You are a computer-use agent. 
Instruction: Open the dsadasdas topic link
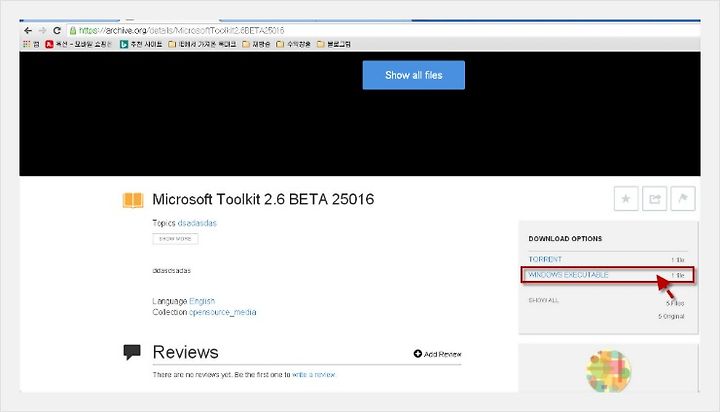tap(197, 223)
